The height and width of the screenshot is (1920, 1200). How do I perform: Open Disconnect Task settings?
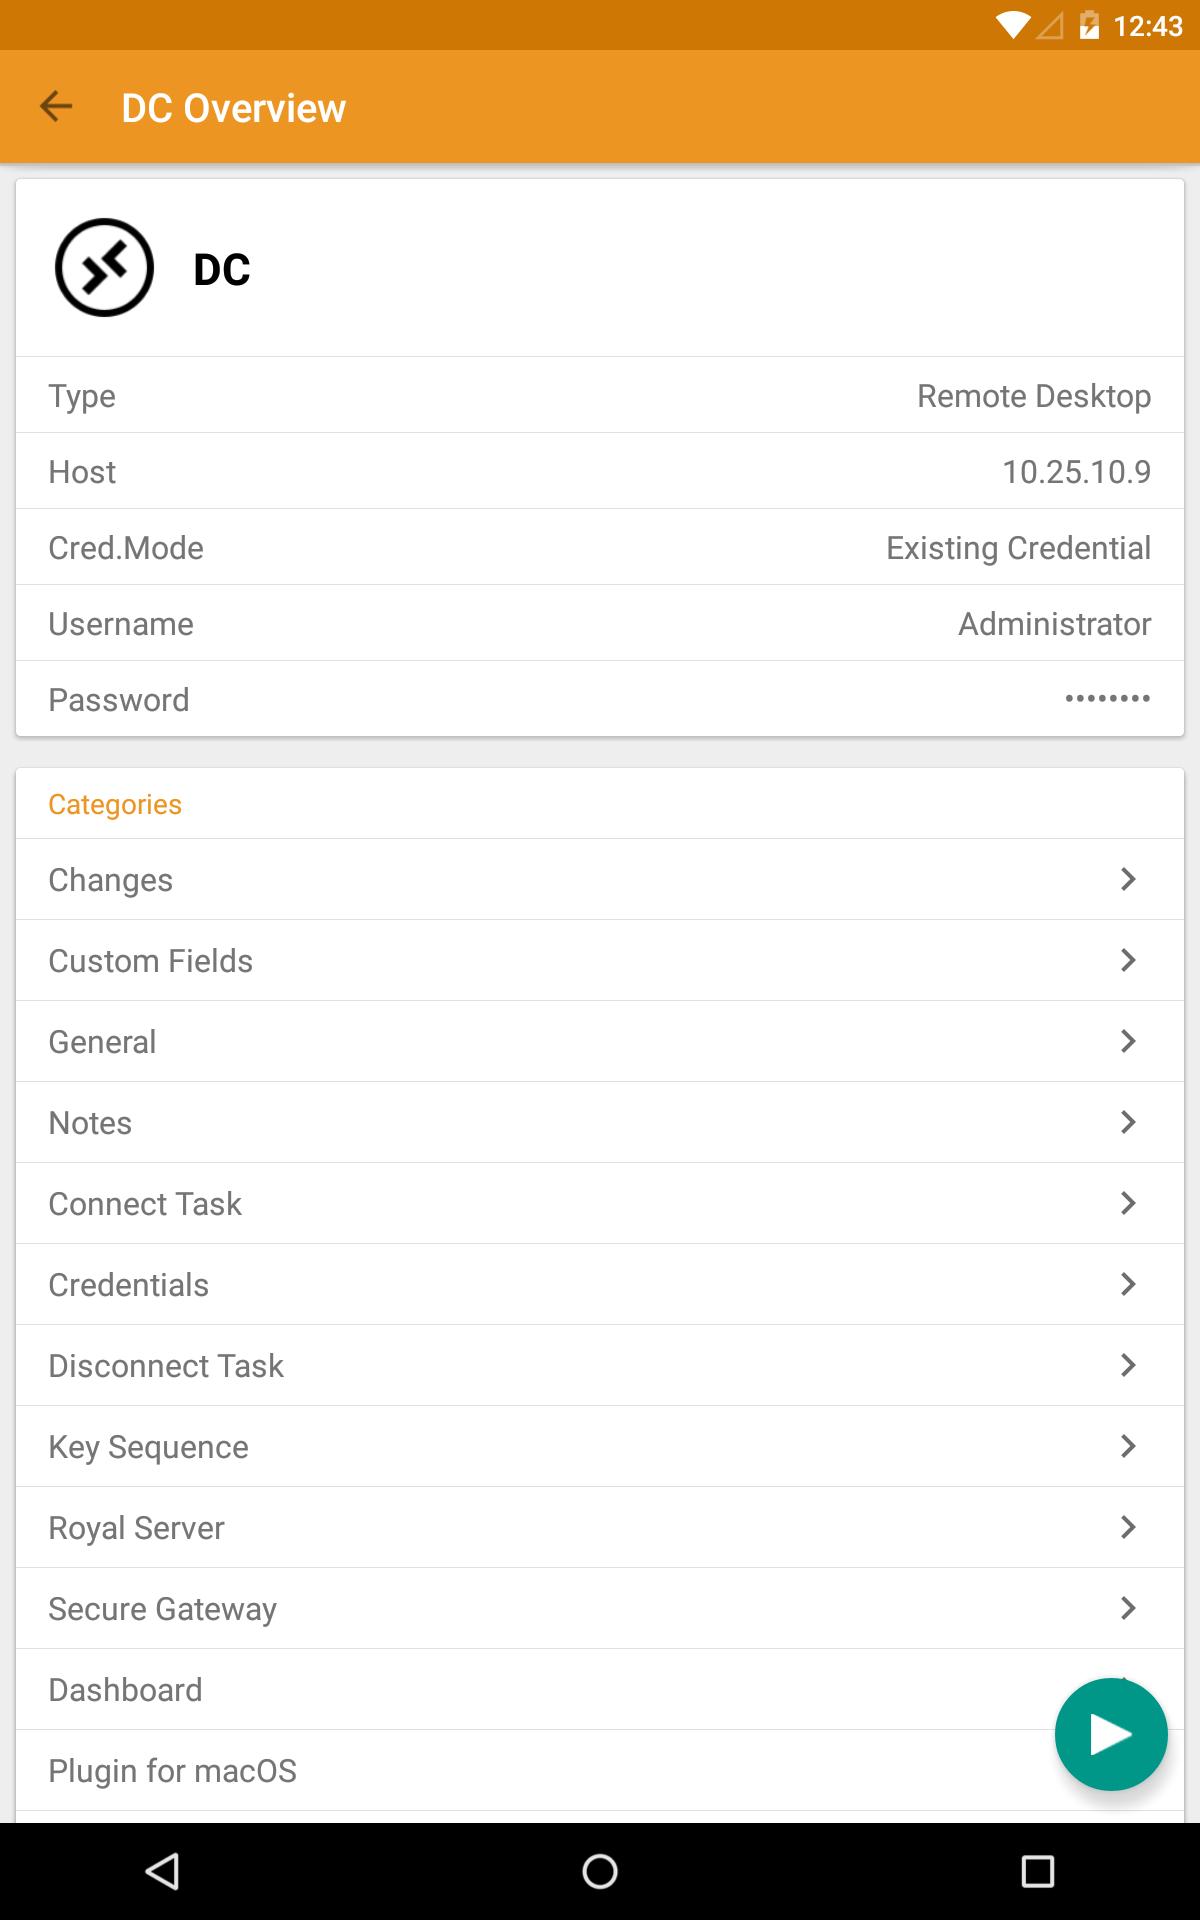pyautogui.click(x=600, y=1365)
